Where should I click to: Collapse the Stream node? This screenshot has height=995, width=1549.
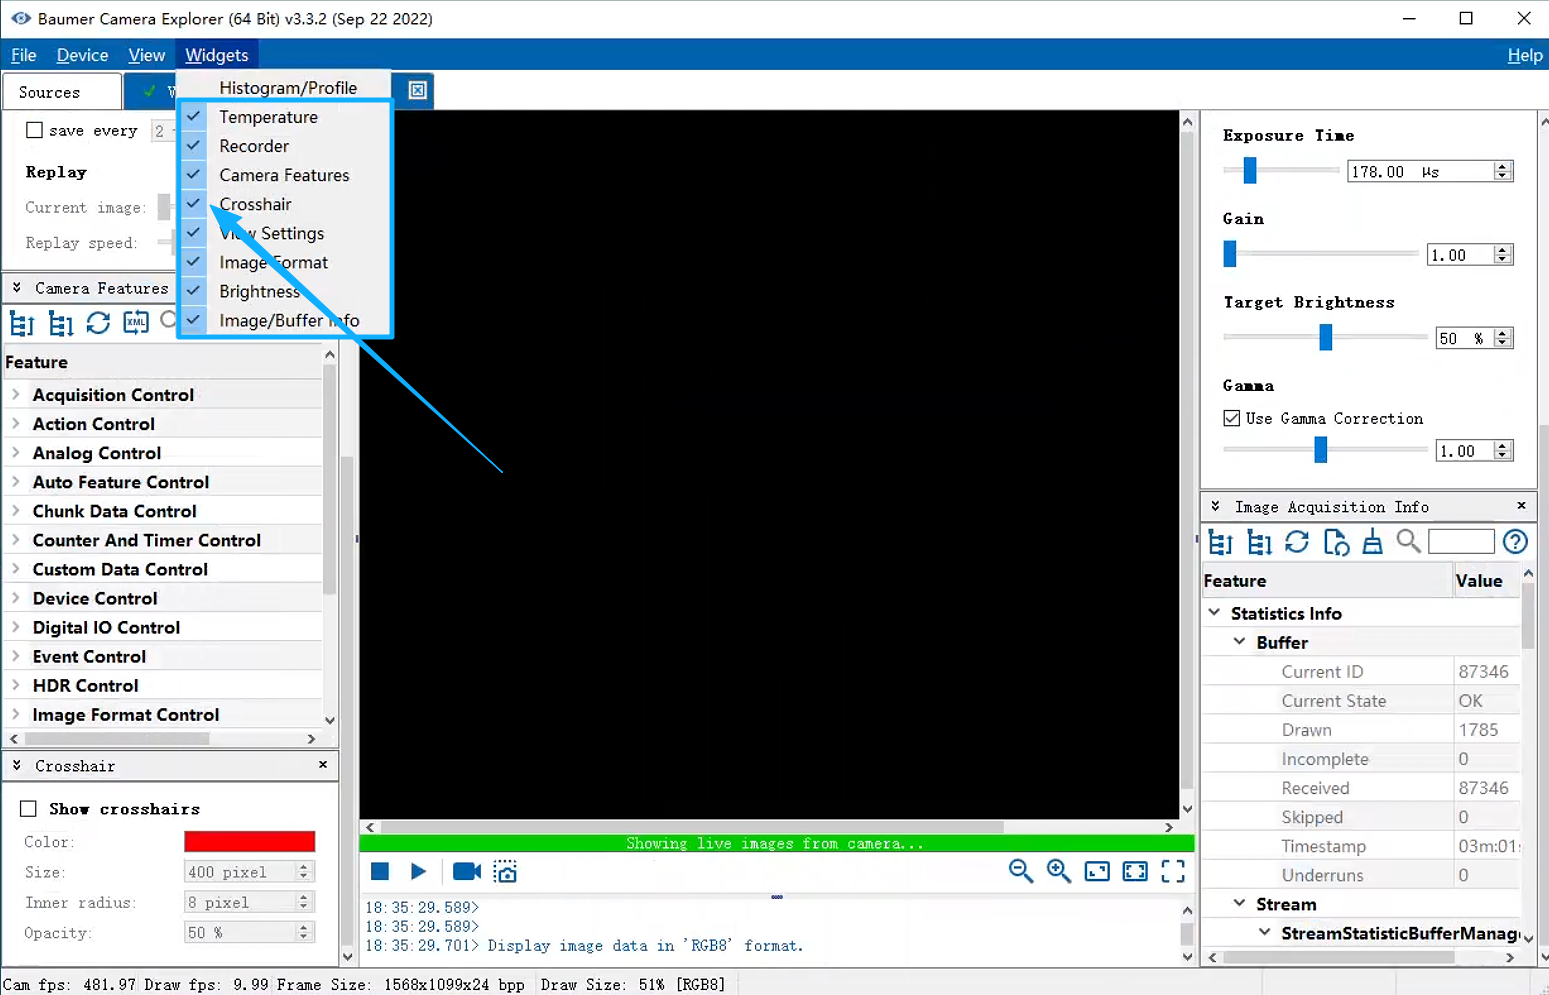coord(1239,903)
